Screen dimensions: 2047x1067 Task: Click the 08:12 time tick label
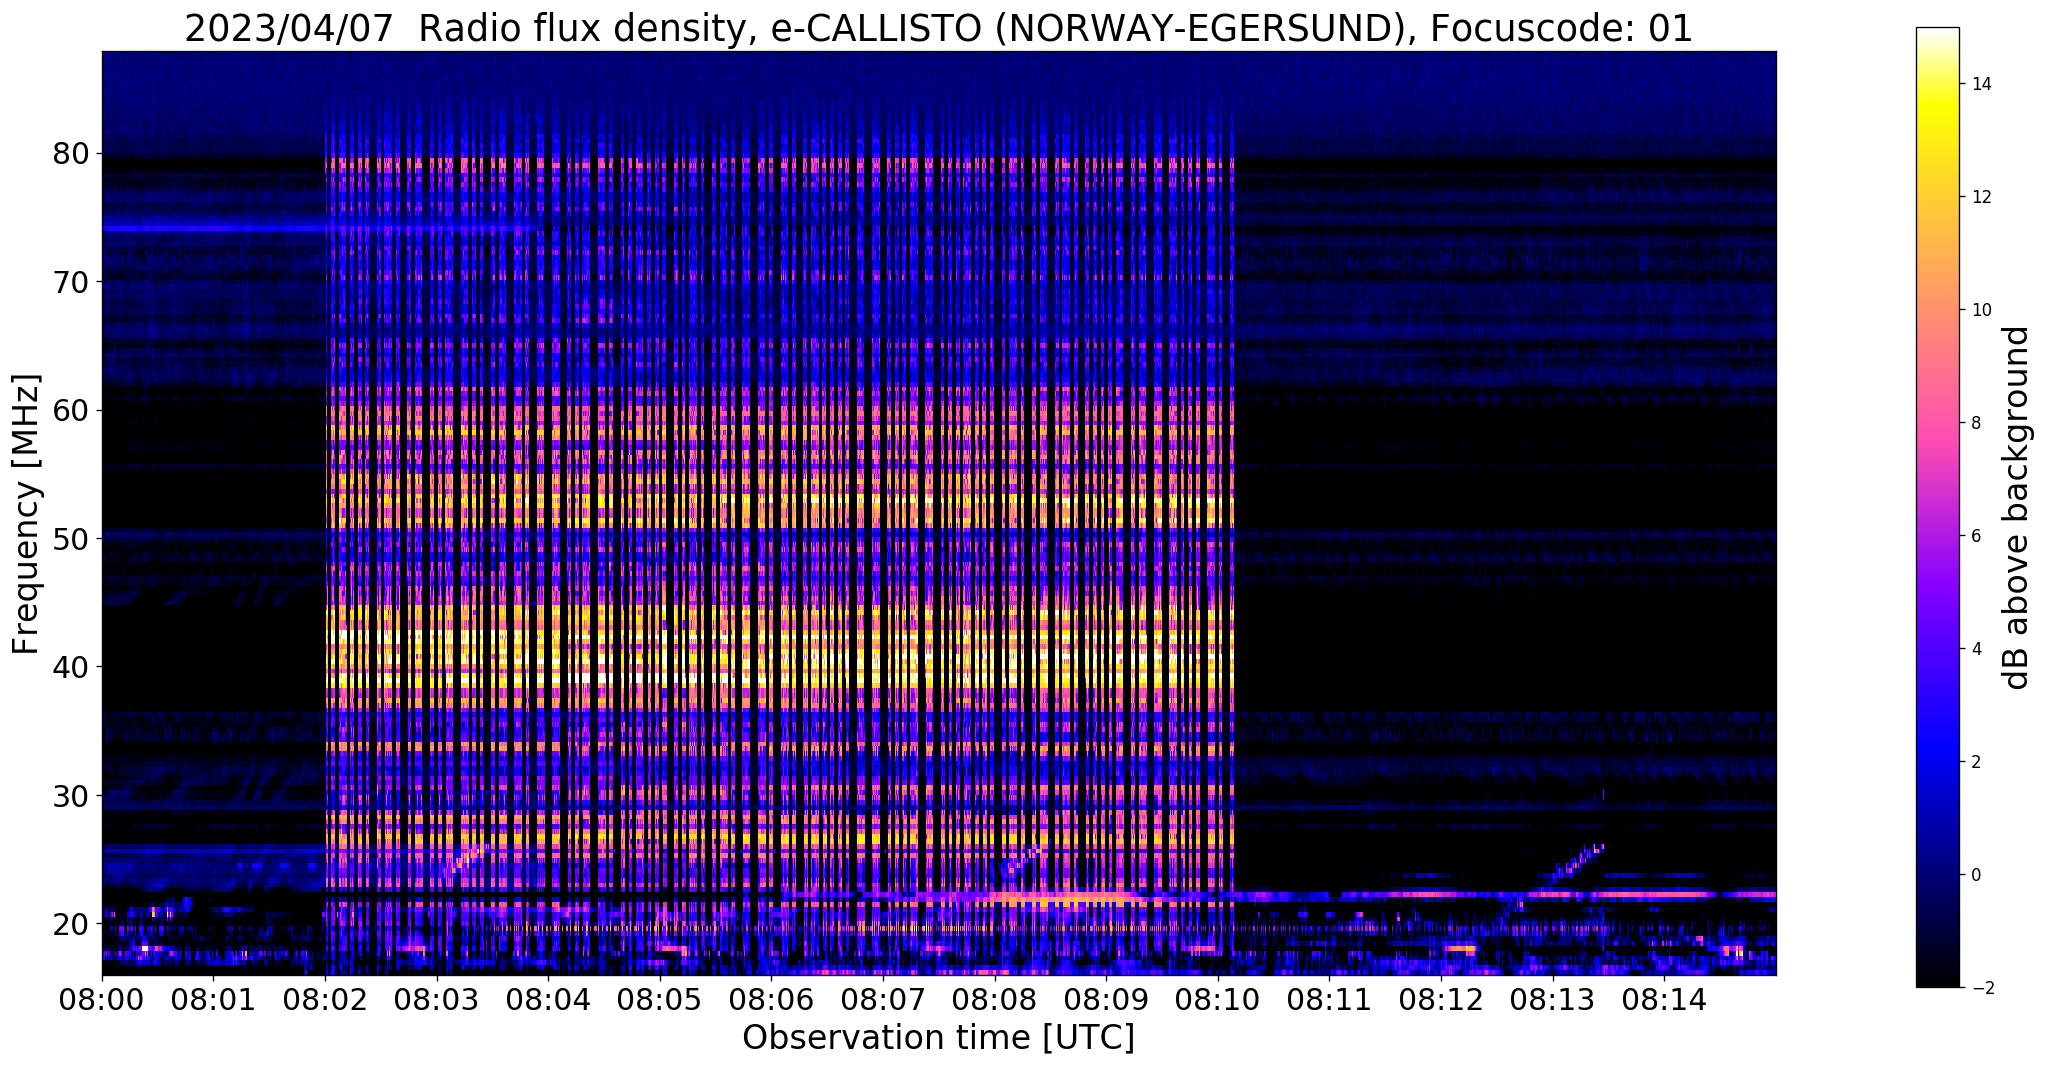click(x=1441, y=999)
